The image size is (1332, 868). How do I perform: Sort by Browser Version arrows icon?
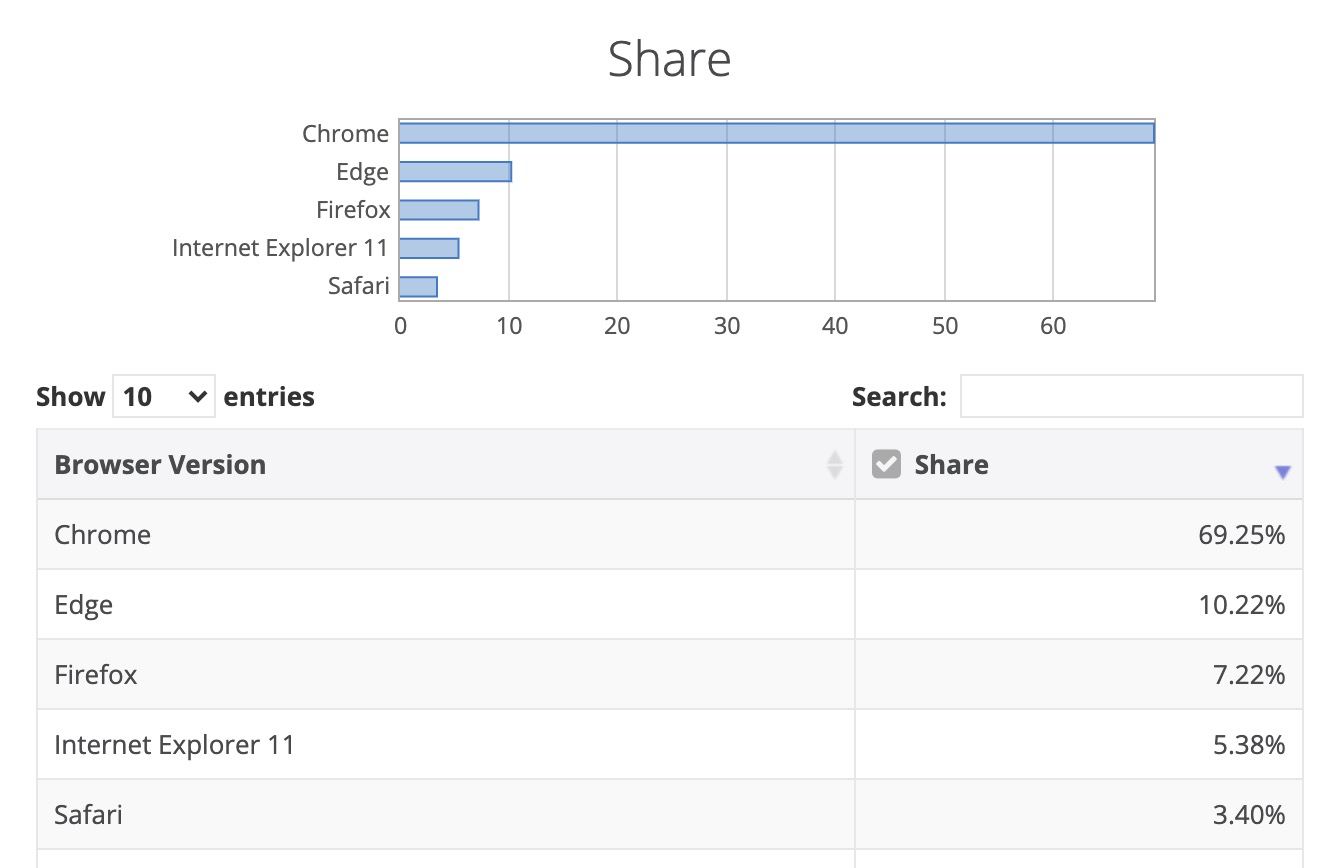tap(834, 465)
